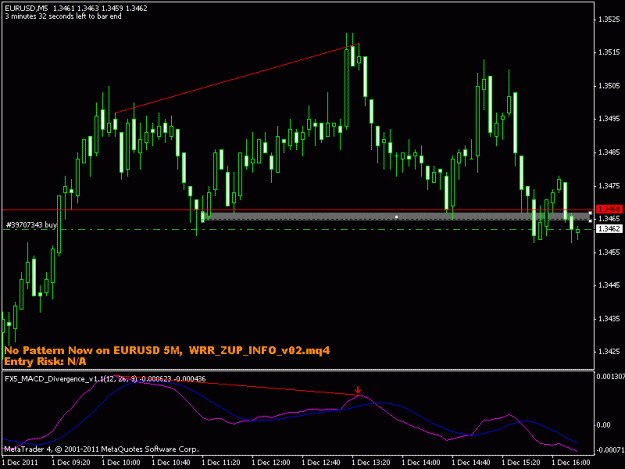
Task: Click the -0.00071 indicator scale value
Action: coord(610,450)
